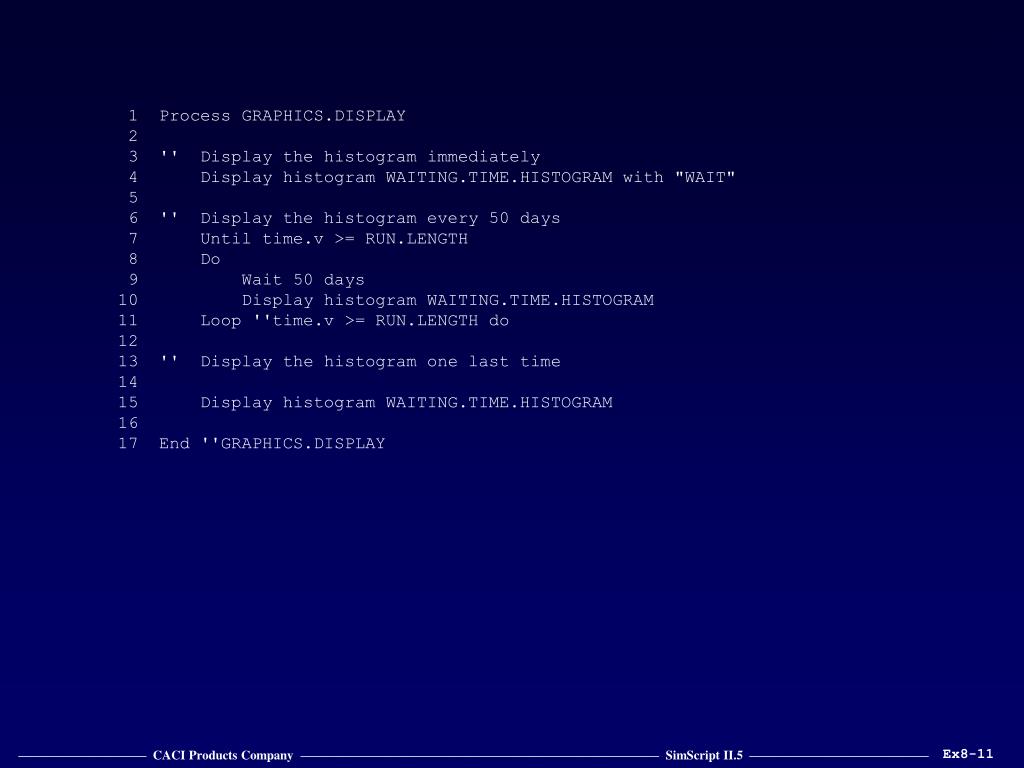Click 'CACI Products Company' footer text

click(223, 756)
